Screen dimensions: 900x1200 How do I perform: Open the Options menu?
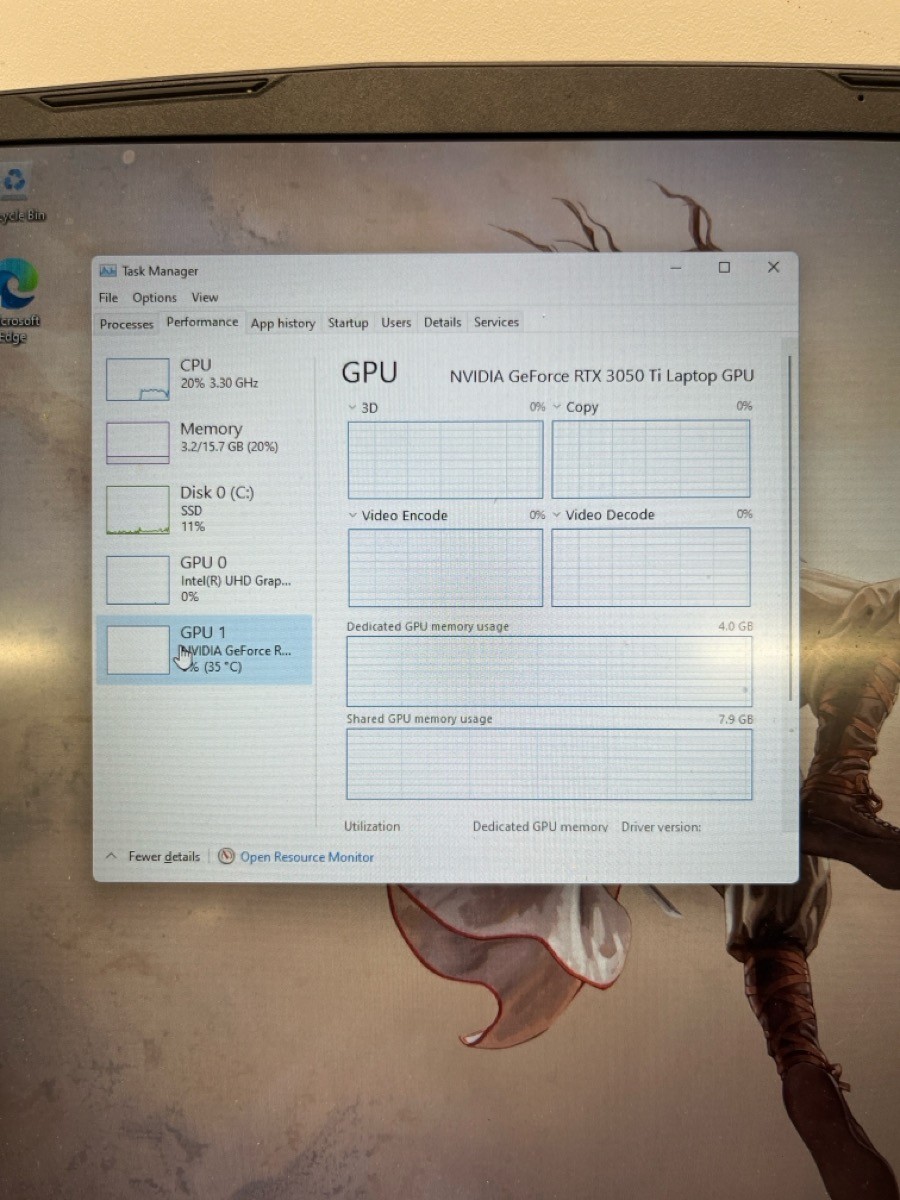click(x=154, y=298)
